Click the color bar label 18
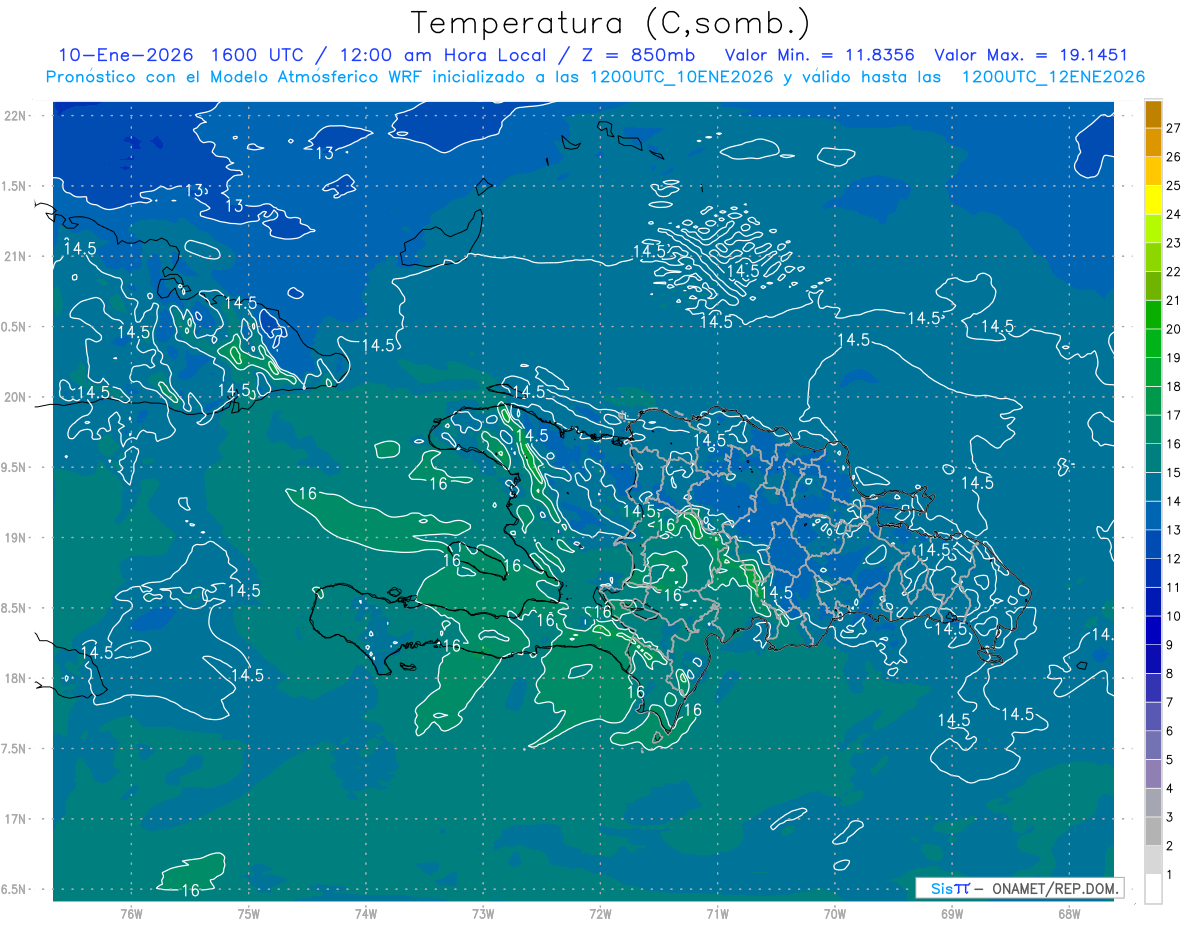1200x927 pixels. pos(1173,386)
